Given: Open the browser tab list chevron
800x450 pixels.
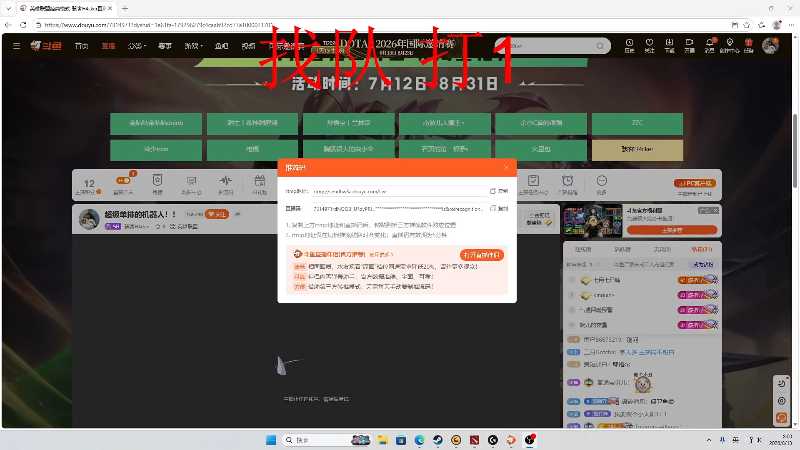Looking at the screenshot, I should click(x=8, y=8).
